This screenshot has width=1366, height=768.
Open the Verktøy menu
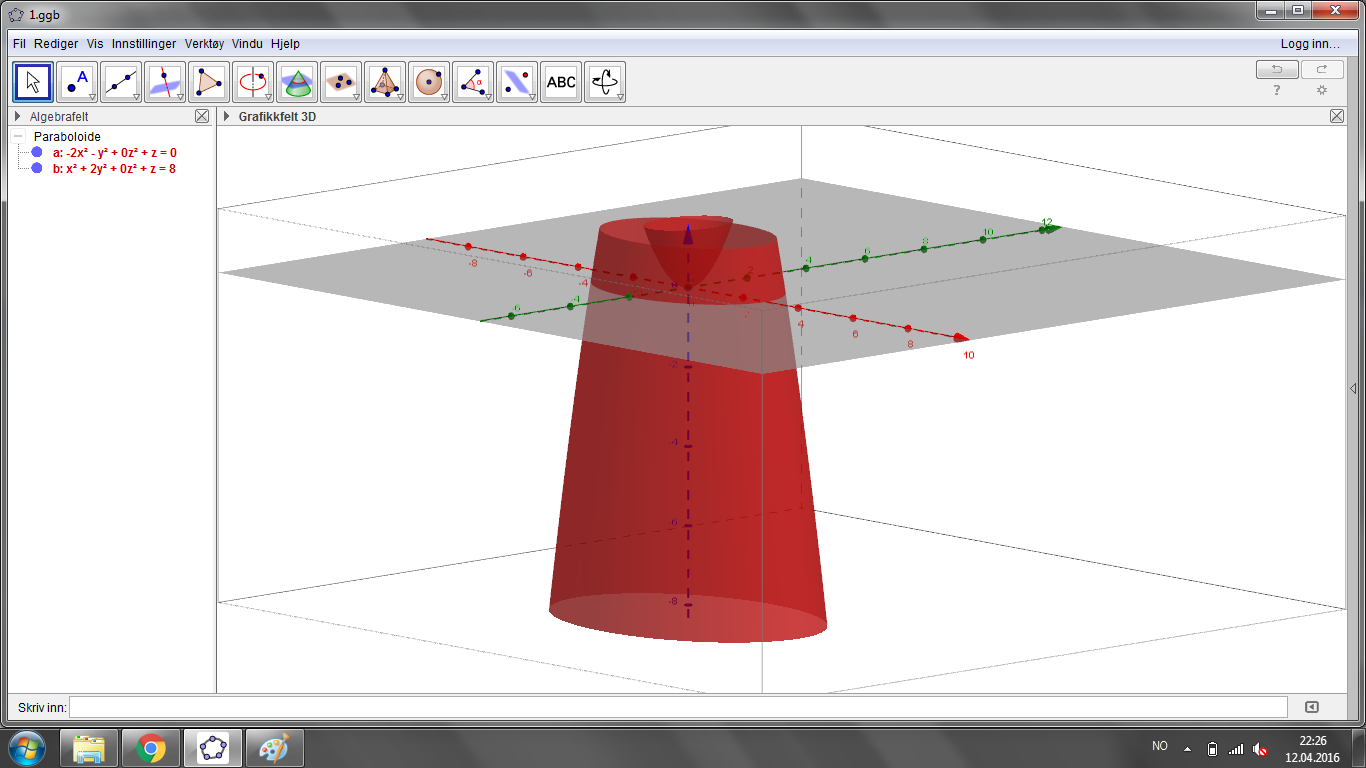click(x=206, y=44)
